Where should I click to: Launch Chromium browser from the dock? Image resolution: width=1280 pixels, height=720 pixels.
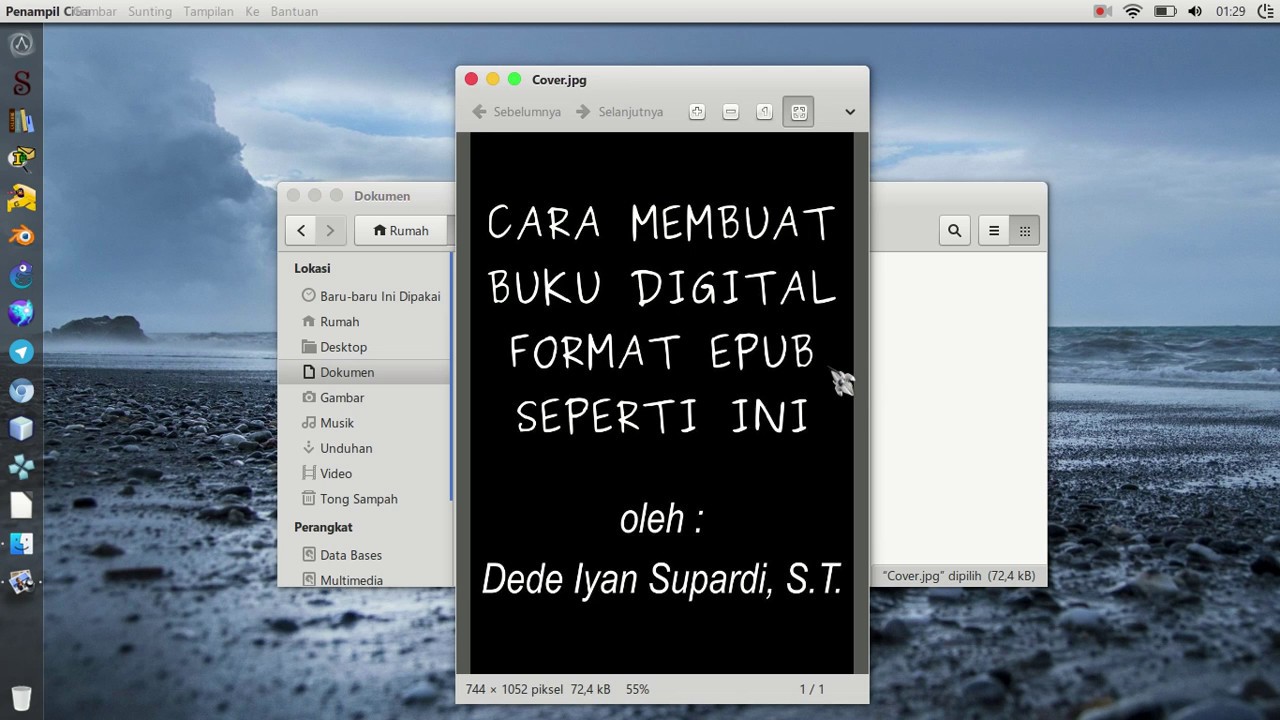click(21, 390)
